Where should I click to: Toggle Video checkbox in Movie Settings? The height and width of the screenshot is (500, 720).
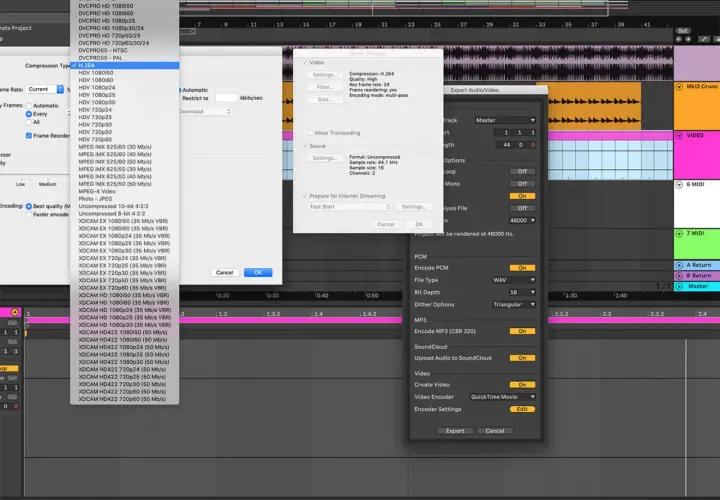[x=305, y=62]
